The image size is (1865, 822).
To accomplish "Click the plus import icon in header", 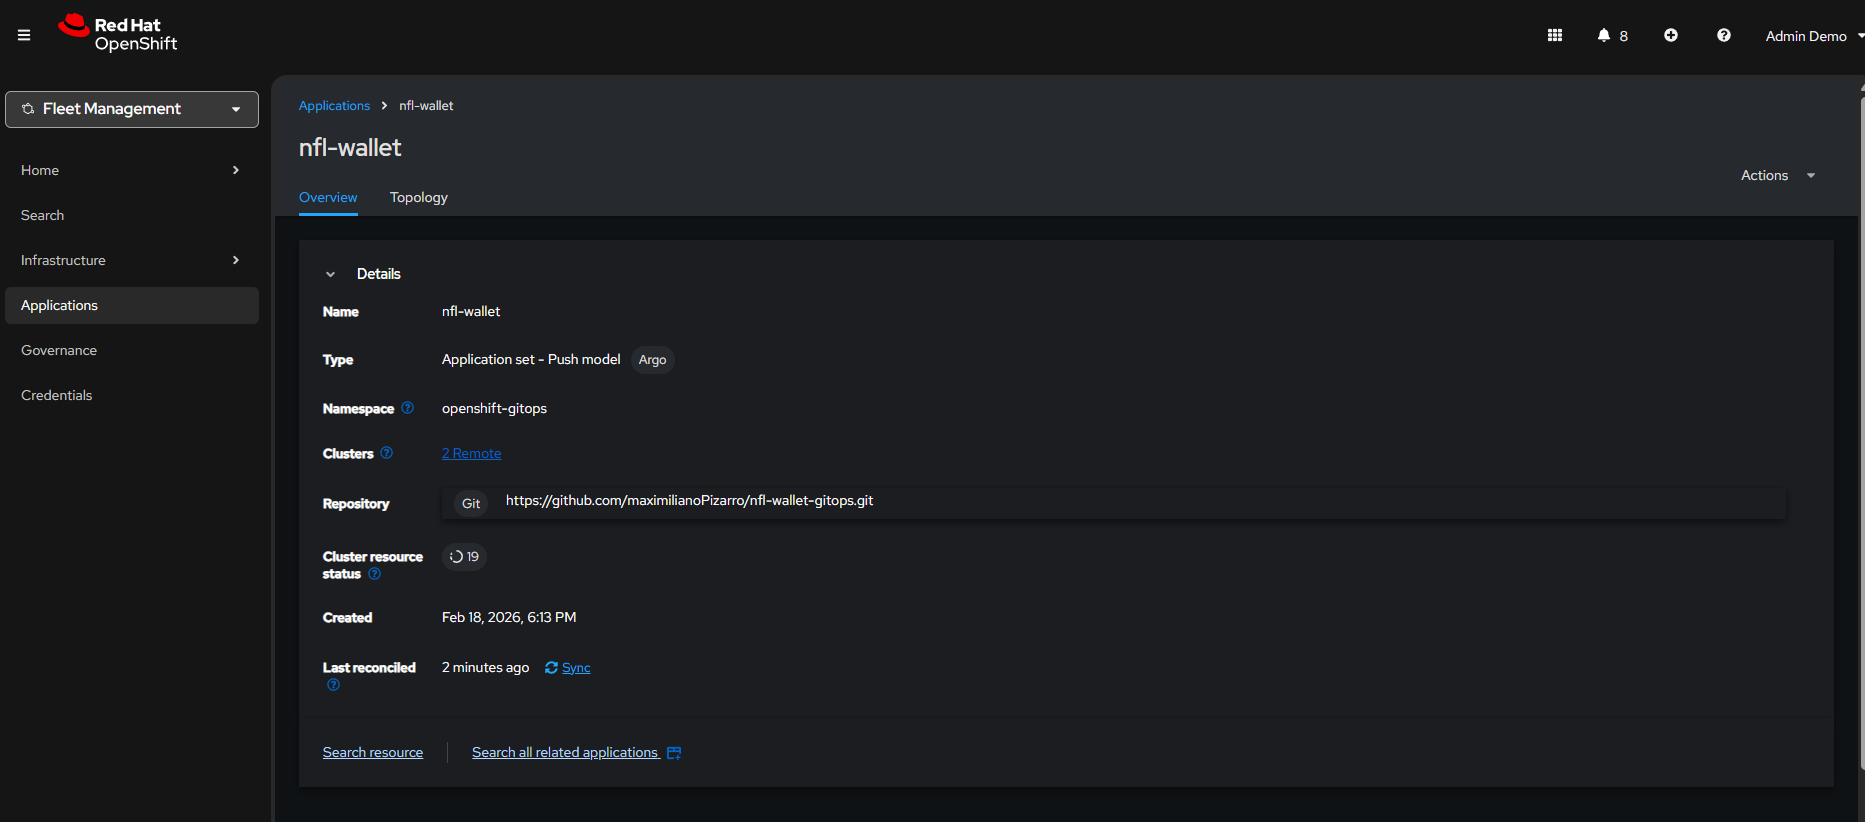I will [x=1671, y=35].
